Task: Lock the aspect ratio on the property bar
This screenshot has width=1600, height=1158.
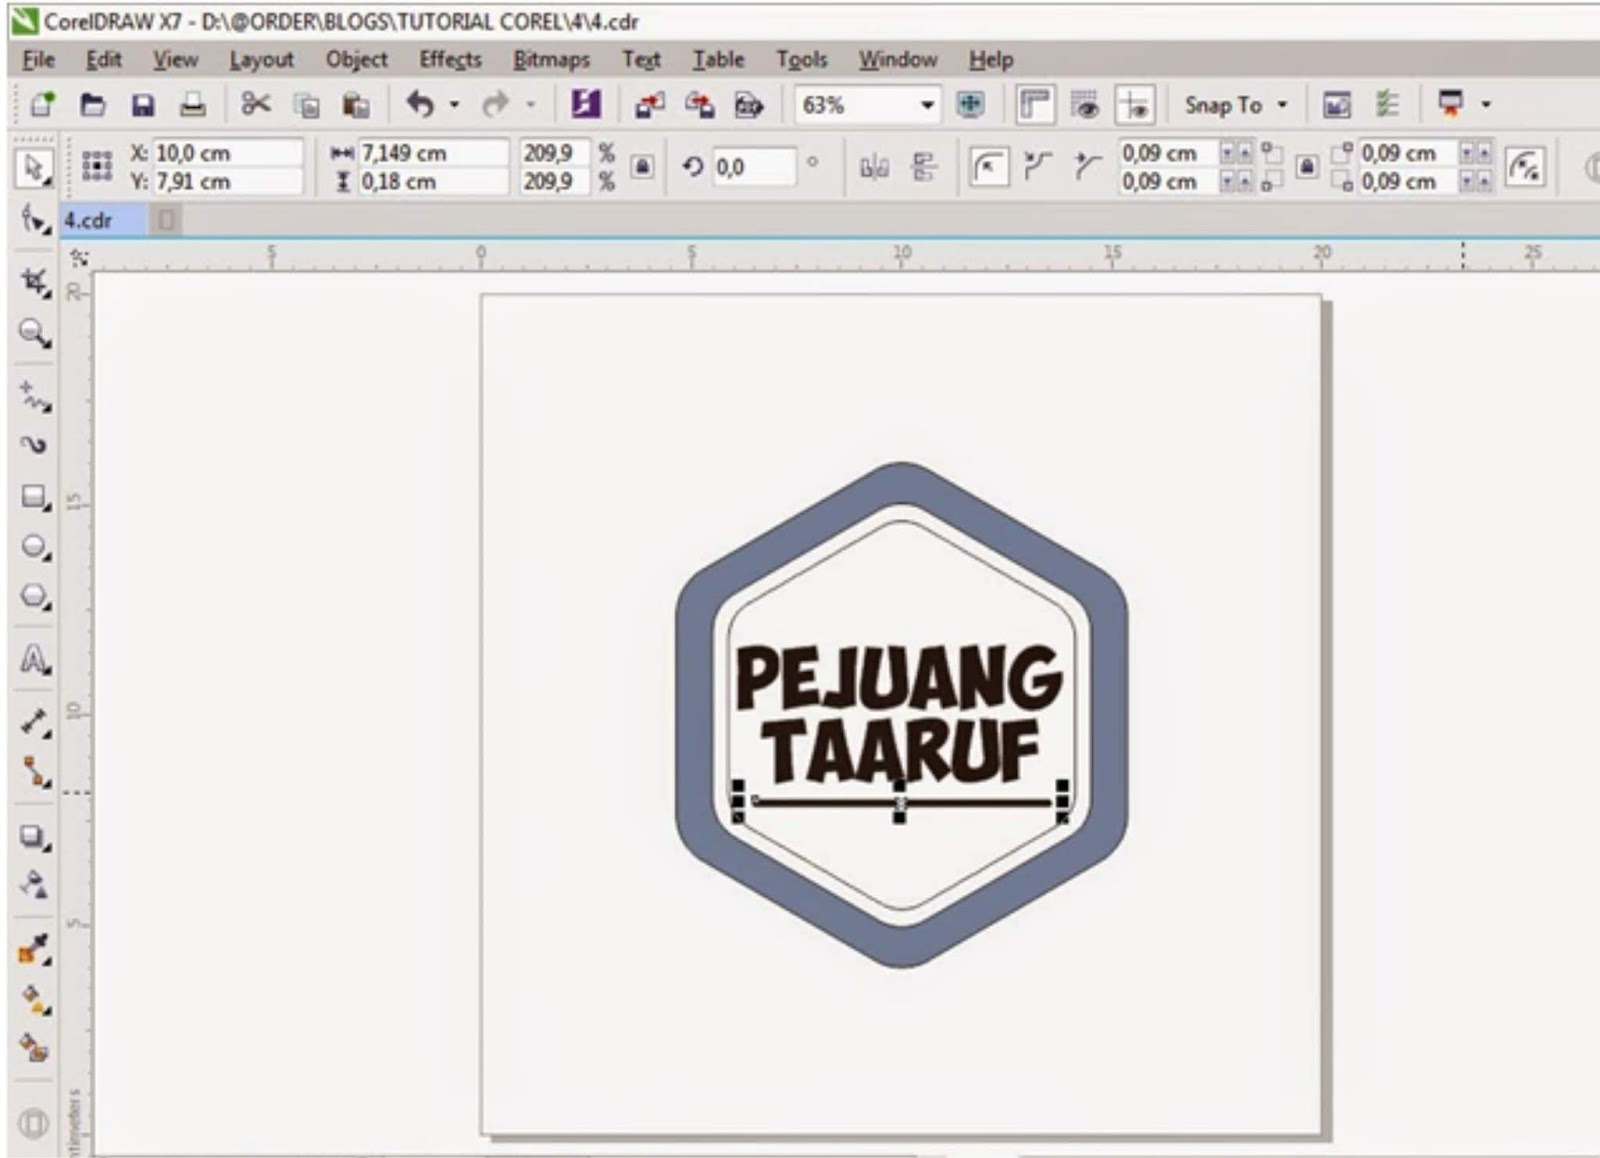Action: [x=640, y=168]
